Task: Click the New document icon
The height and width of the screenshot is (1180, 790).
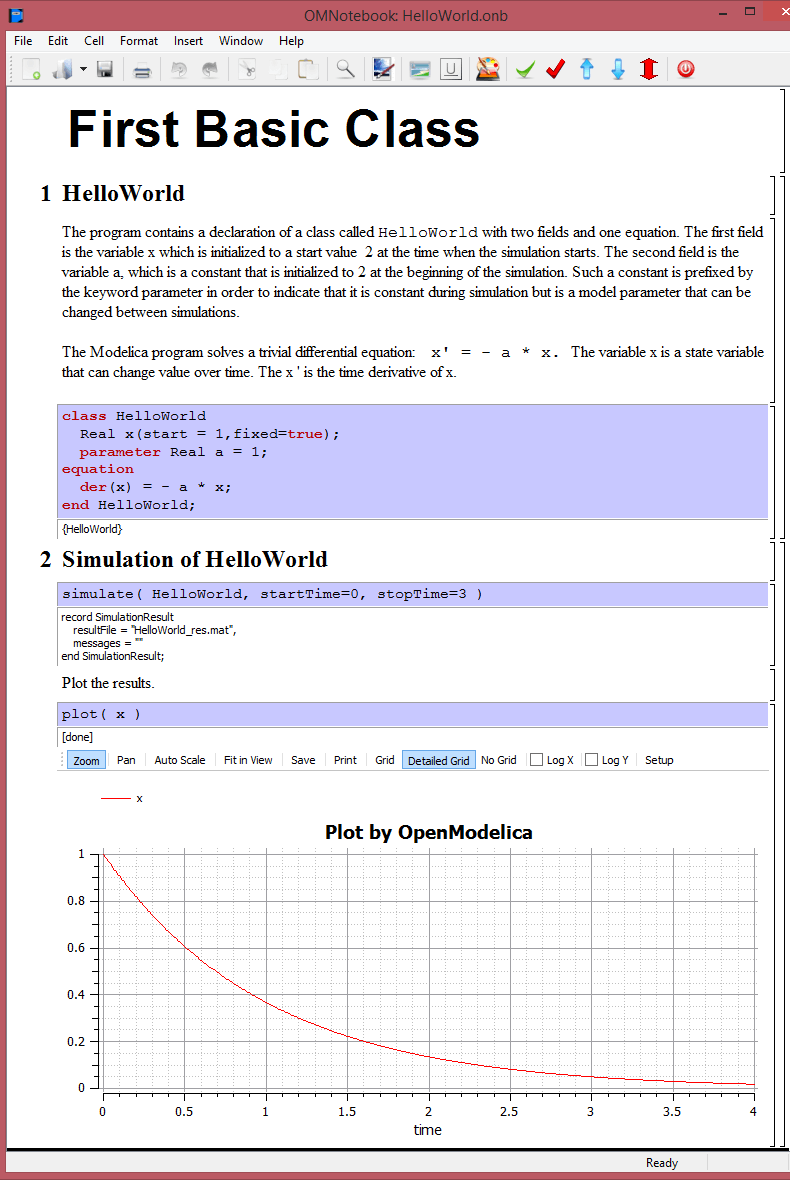Action: pos(32,69)
